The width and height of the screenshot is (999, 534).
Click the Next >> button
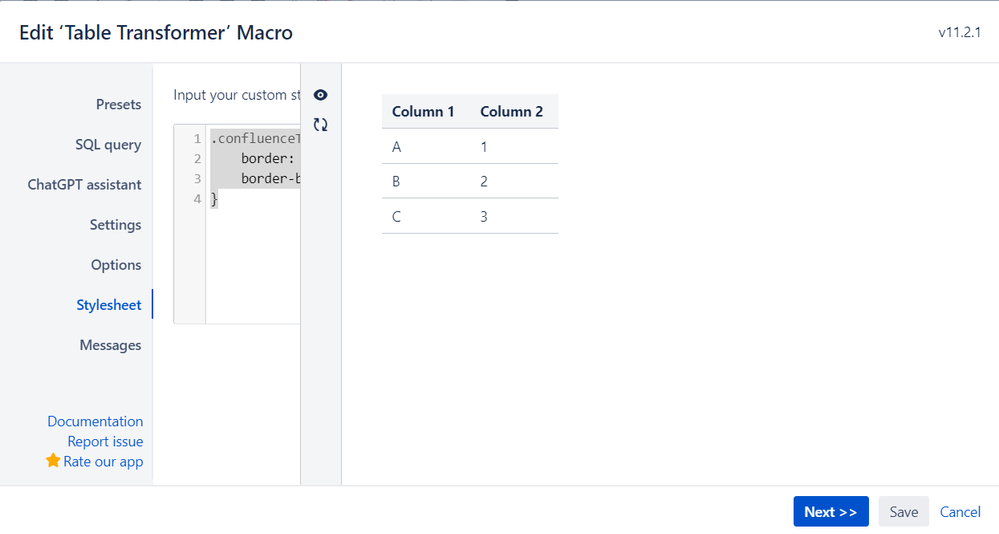pyautogui.click(x=831, y=512)
